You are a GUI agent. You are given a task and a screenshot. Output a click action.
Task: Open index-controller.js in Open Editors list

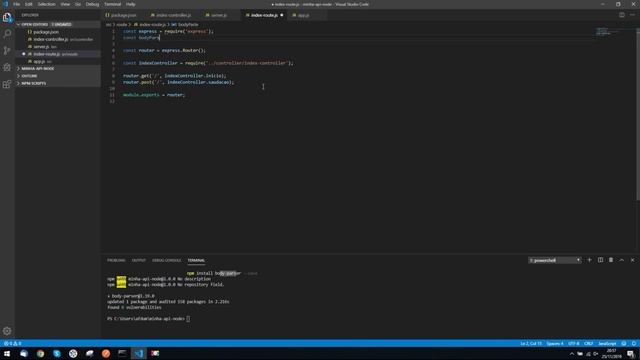coord(58,39)
